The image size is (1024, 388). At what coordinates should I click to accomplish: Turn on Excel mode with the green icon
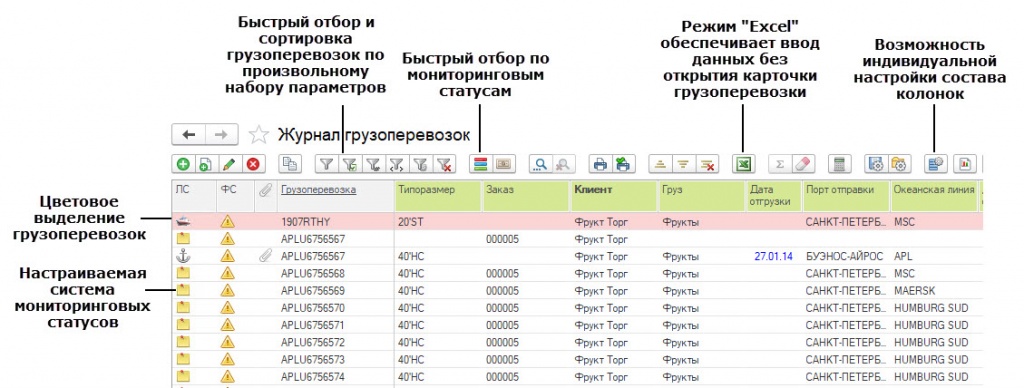(x=742, y=165)
